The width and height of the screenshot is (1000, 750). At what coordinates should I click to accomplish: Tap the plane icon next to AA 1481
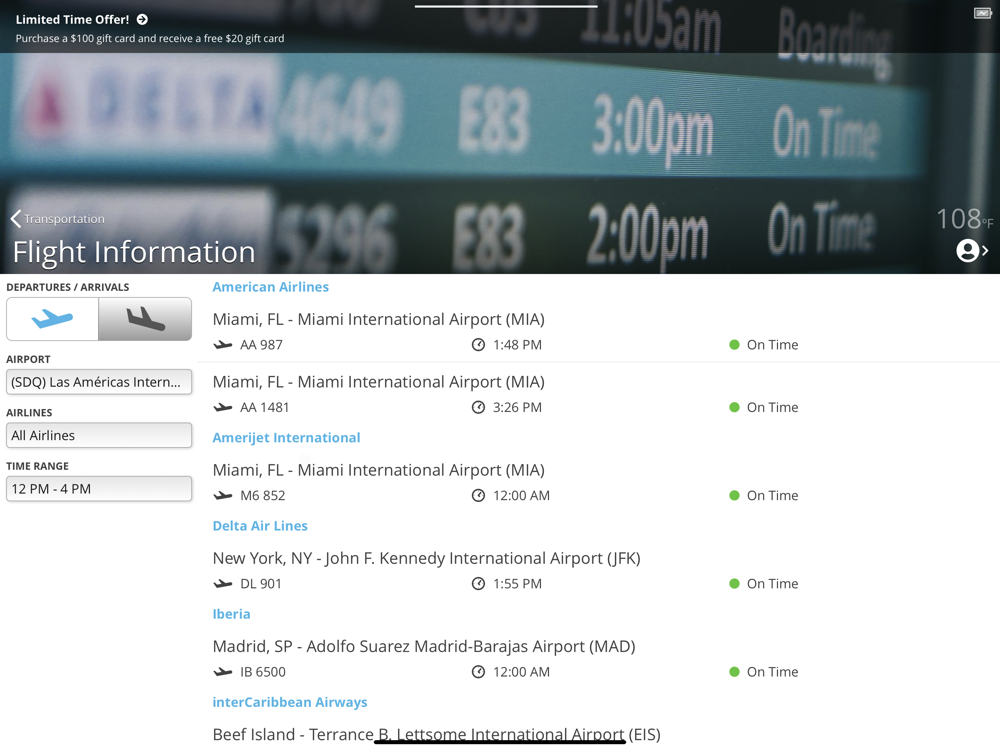pyautogui.click(x=223, y=408)
